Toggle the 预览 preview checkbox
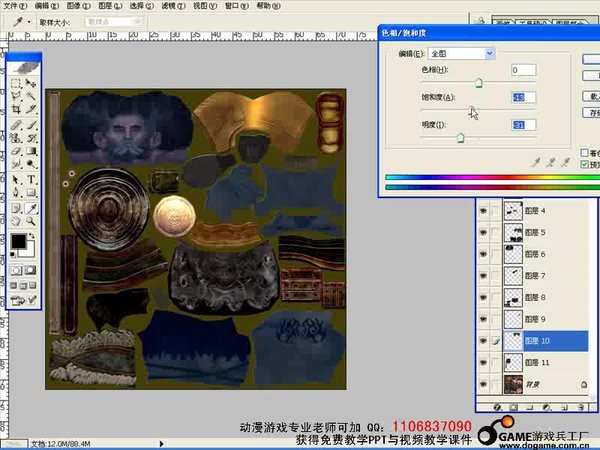Image resolution: width=600 pixels, height=450 pixels. 585,165
